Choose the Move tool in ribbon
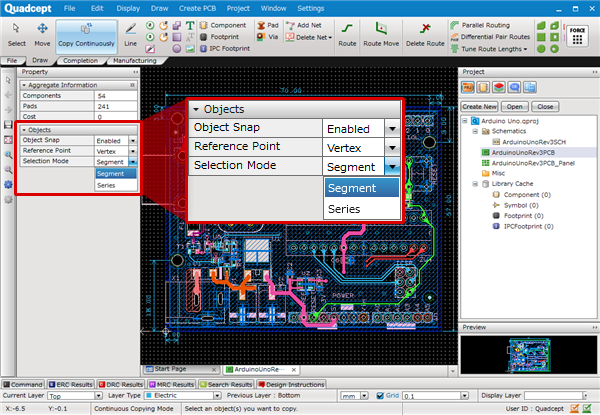Image resolution: width=600 pixels, height=415 pixels. [x=42, y=34]
